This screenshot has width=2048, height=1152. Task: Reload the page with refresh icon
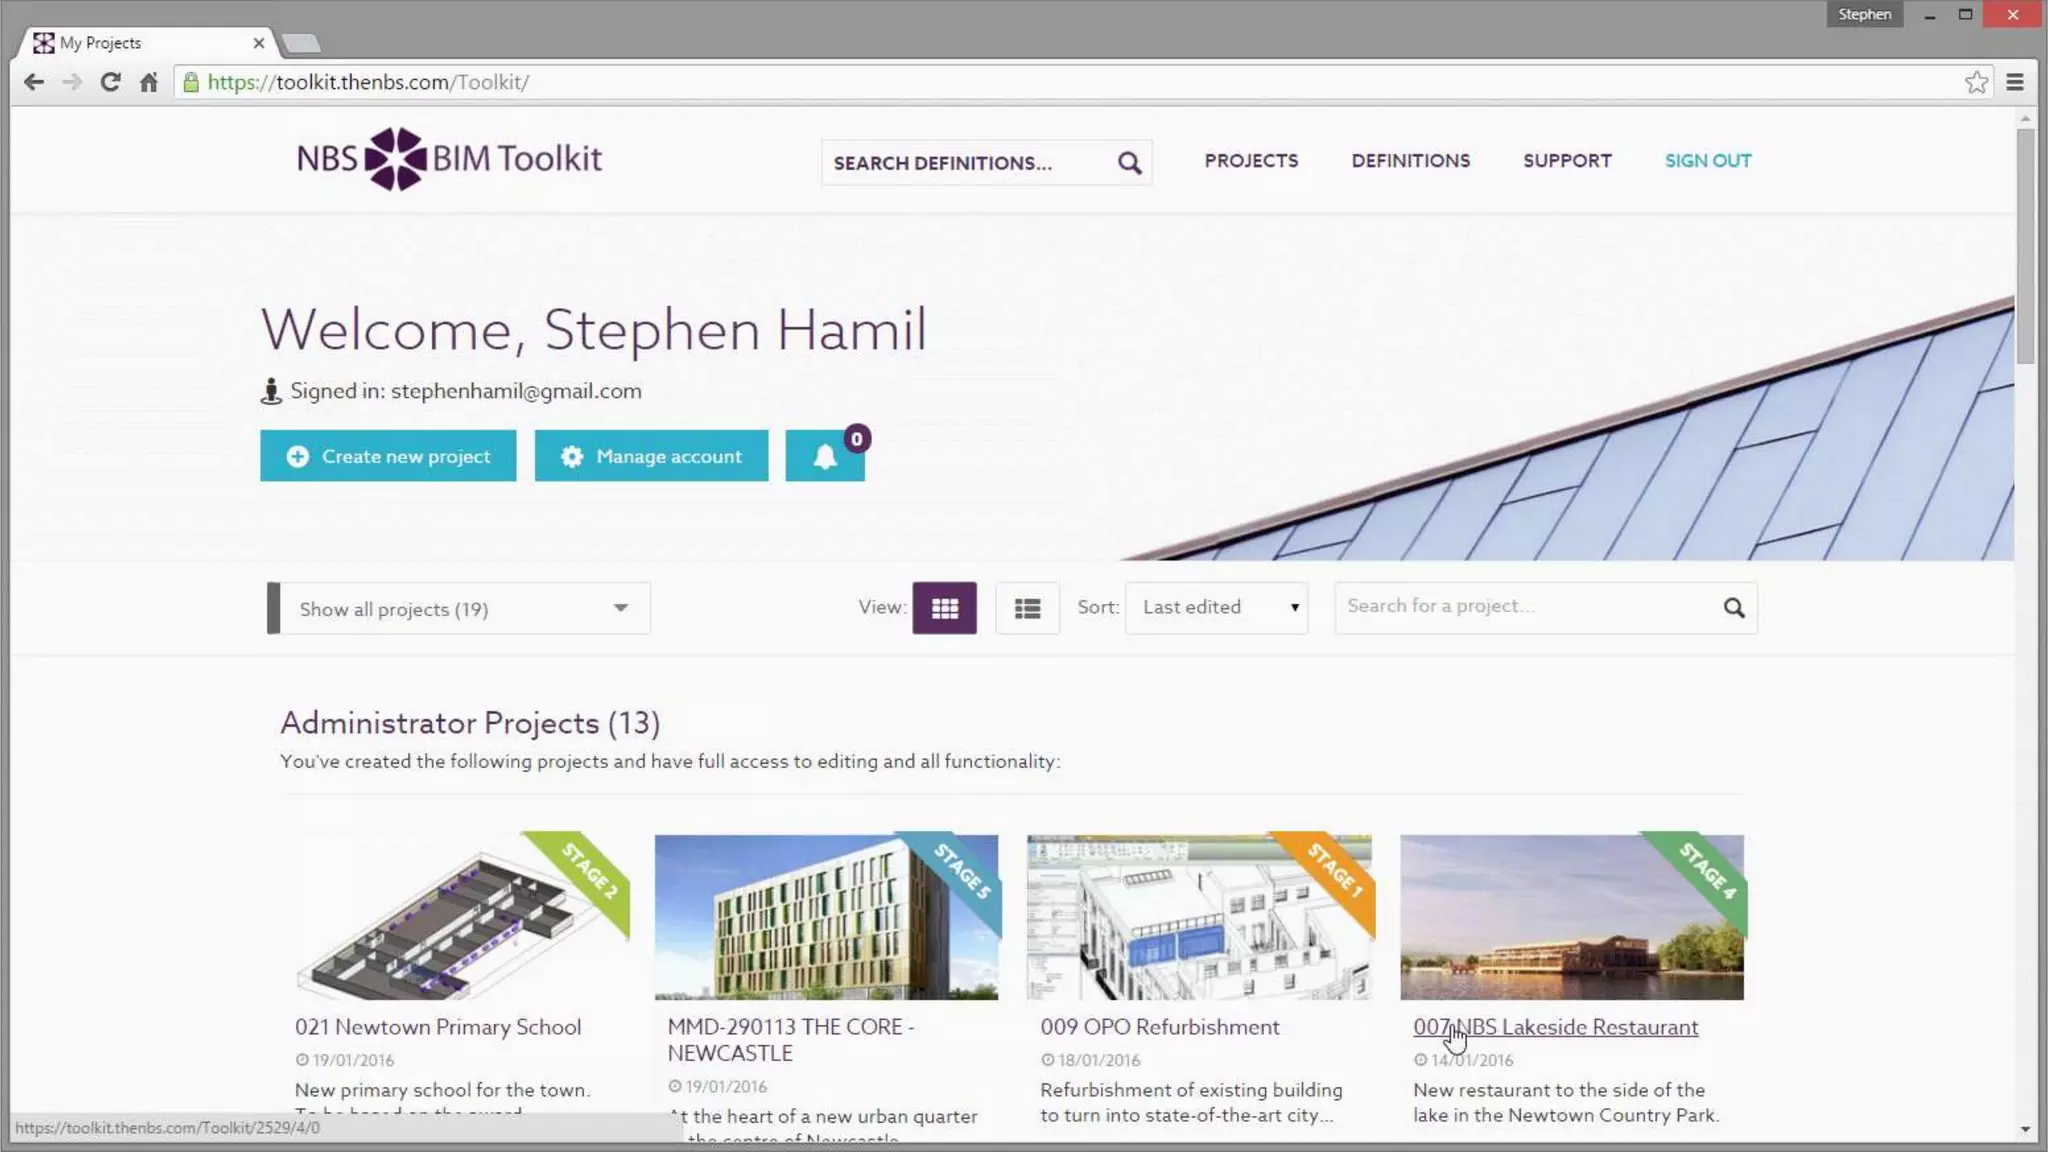(111, 83)
